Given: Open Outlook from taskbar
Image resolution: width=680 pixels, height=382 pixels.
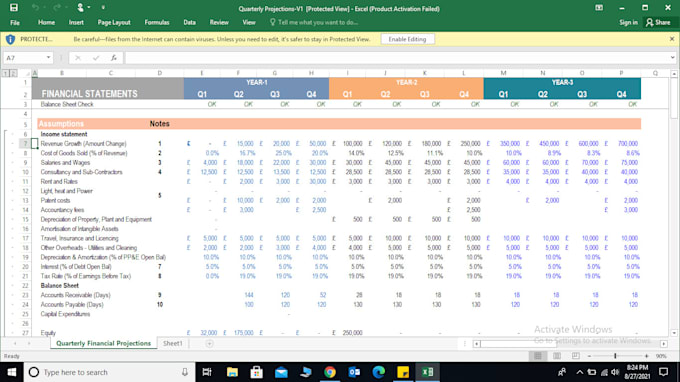Looking at the screenshot, I should (x=354, y=372).
